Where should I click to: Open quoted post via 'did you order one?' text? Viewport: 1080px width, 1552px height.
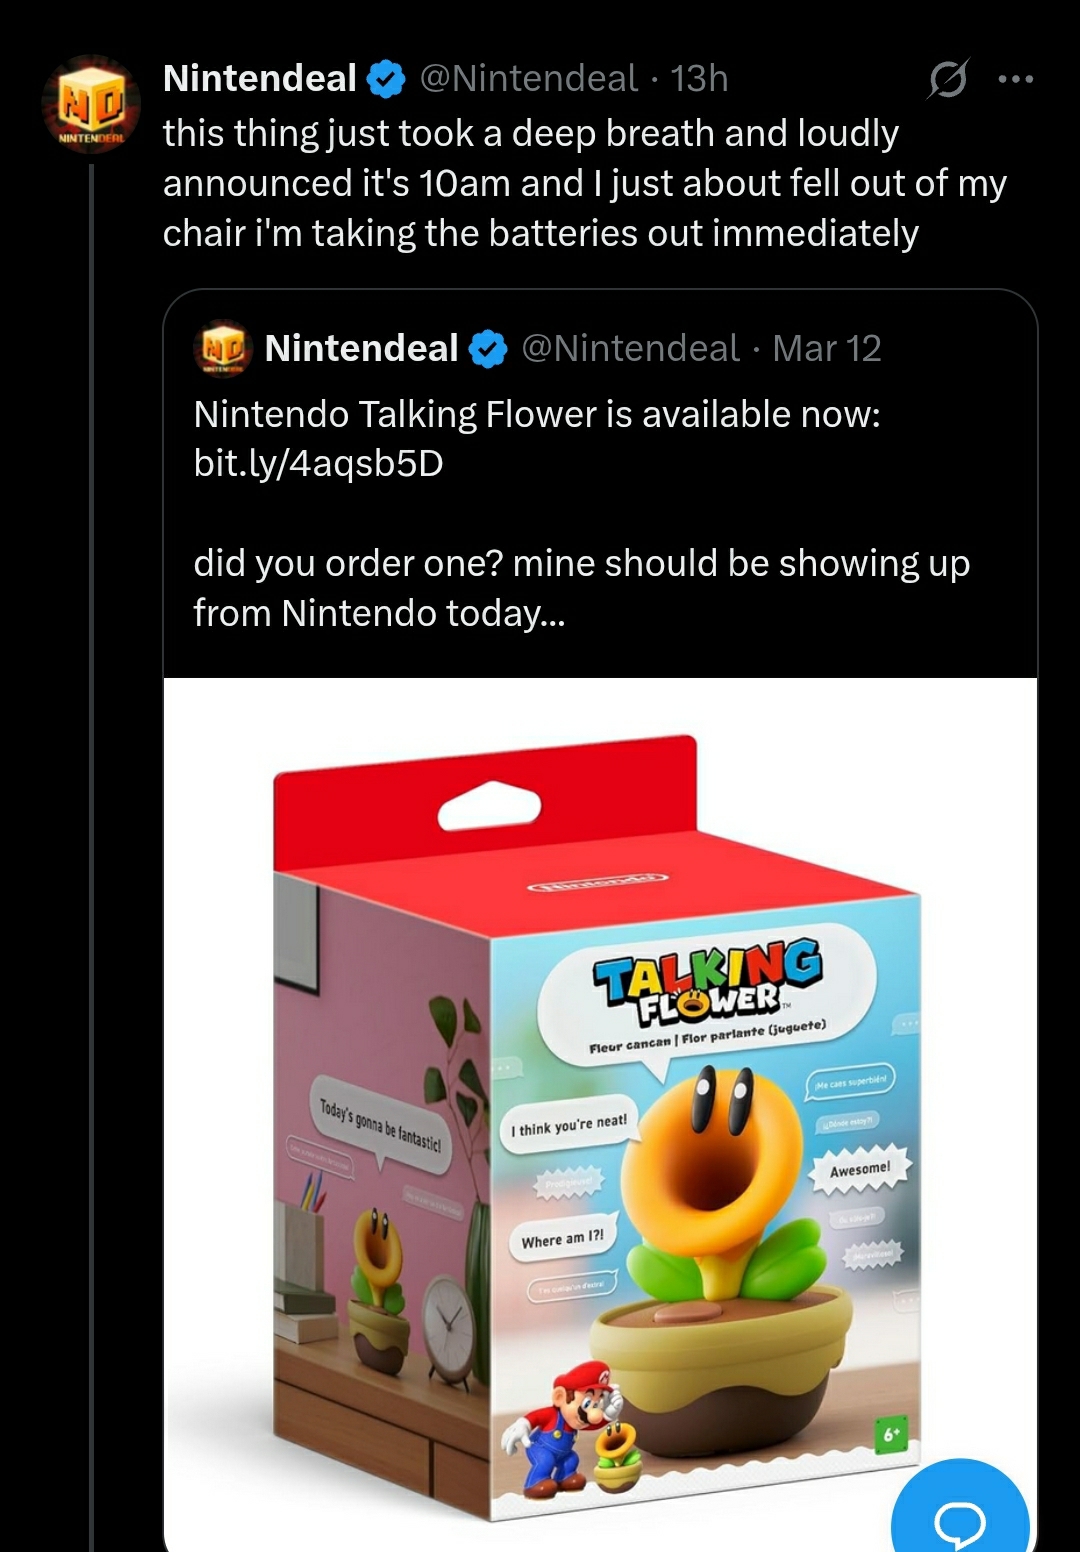(581, 588)
